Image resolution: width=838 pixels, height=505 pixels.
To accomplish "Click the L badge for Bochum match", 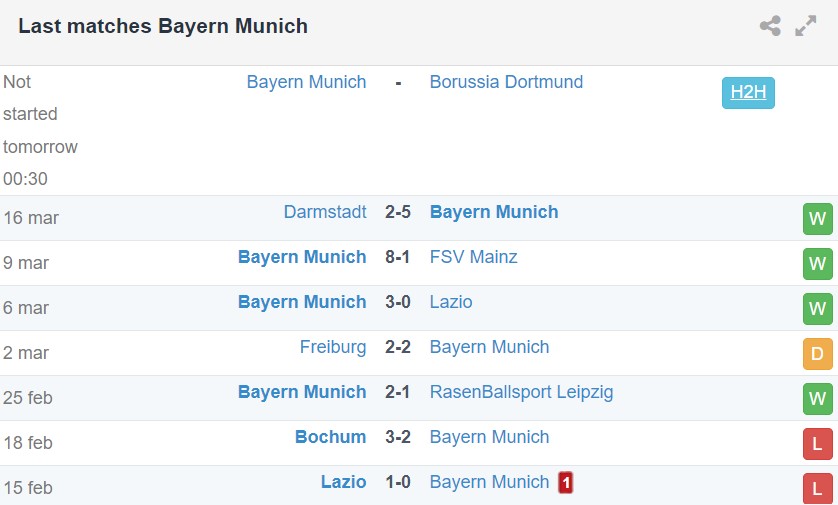I will pos(817,444).
